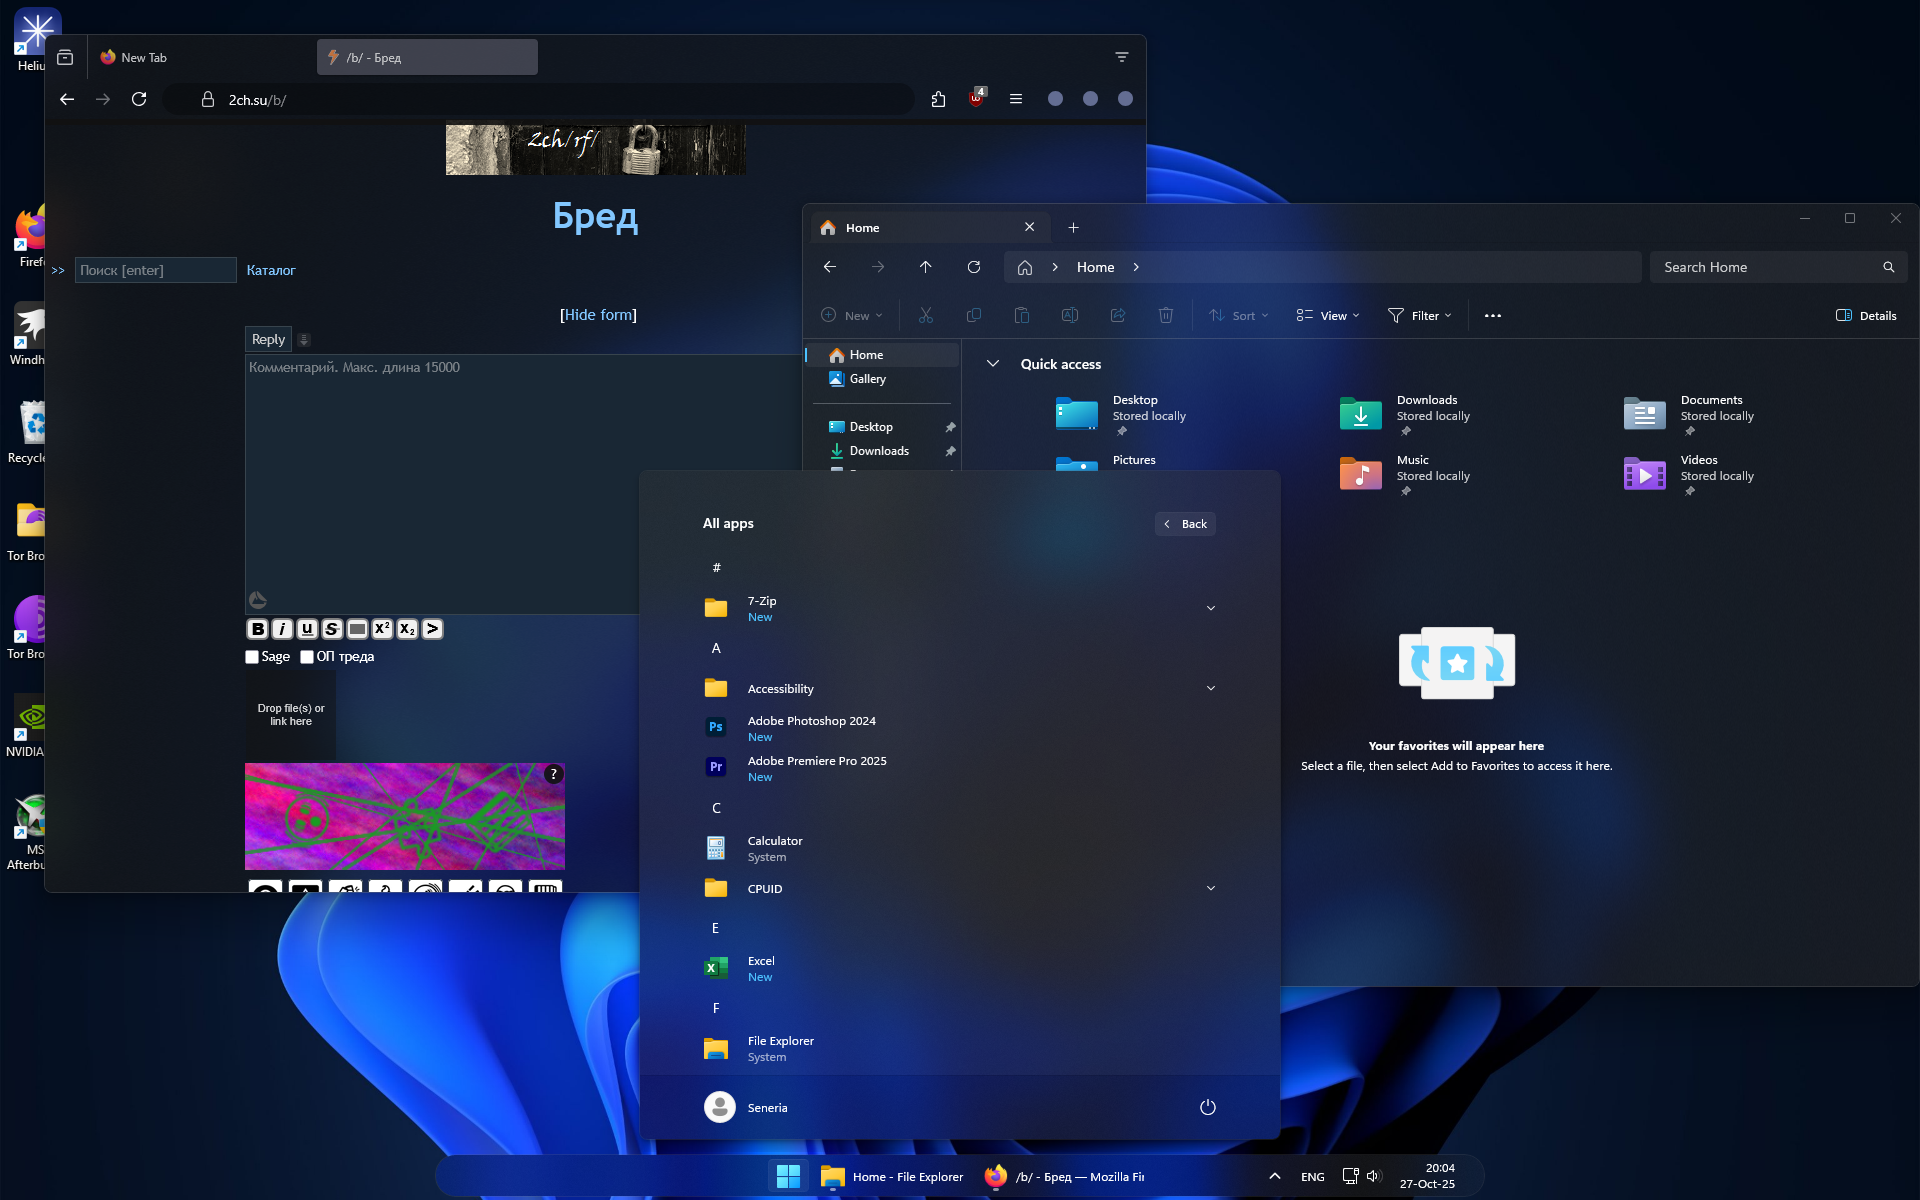The height and width of the screenshot is (1200, 1920).
Task: Toggle the Details pane in File Explorer
Action: [1866, 315]
